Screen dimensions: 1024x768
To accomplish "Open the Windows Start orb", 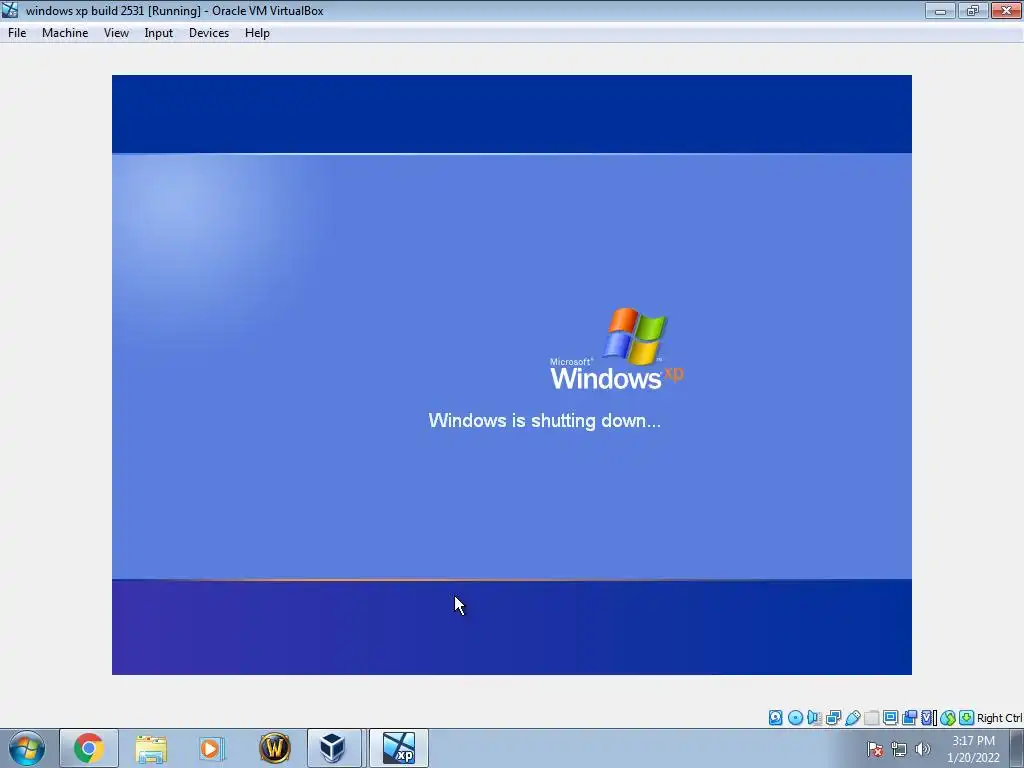I will (x=27, y=748).
